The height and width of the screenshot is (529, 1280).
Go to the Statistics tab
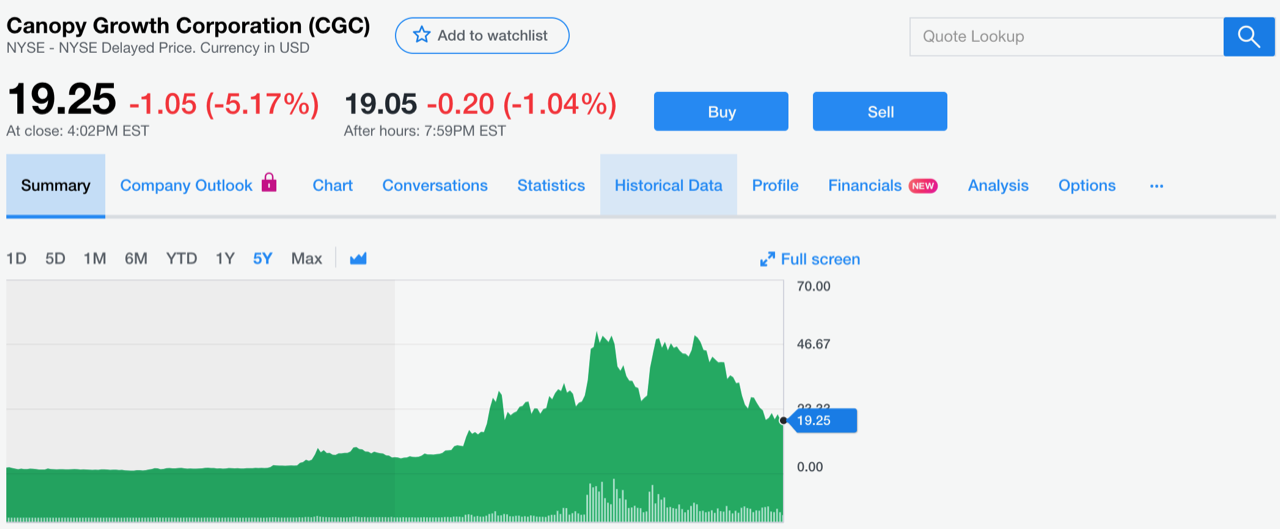click(551, 185)
